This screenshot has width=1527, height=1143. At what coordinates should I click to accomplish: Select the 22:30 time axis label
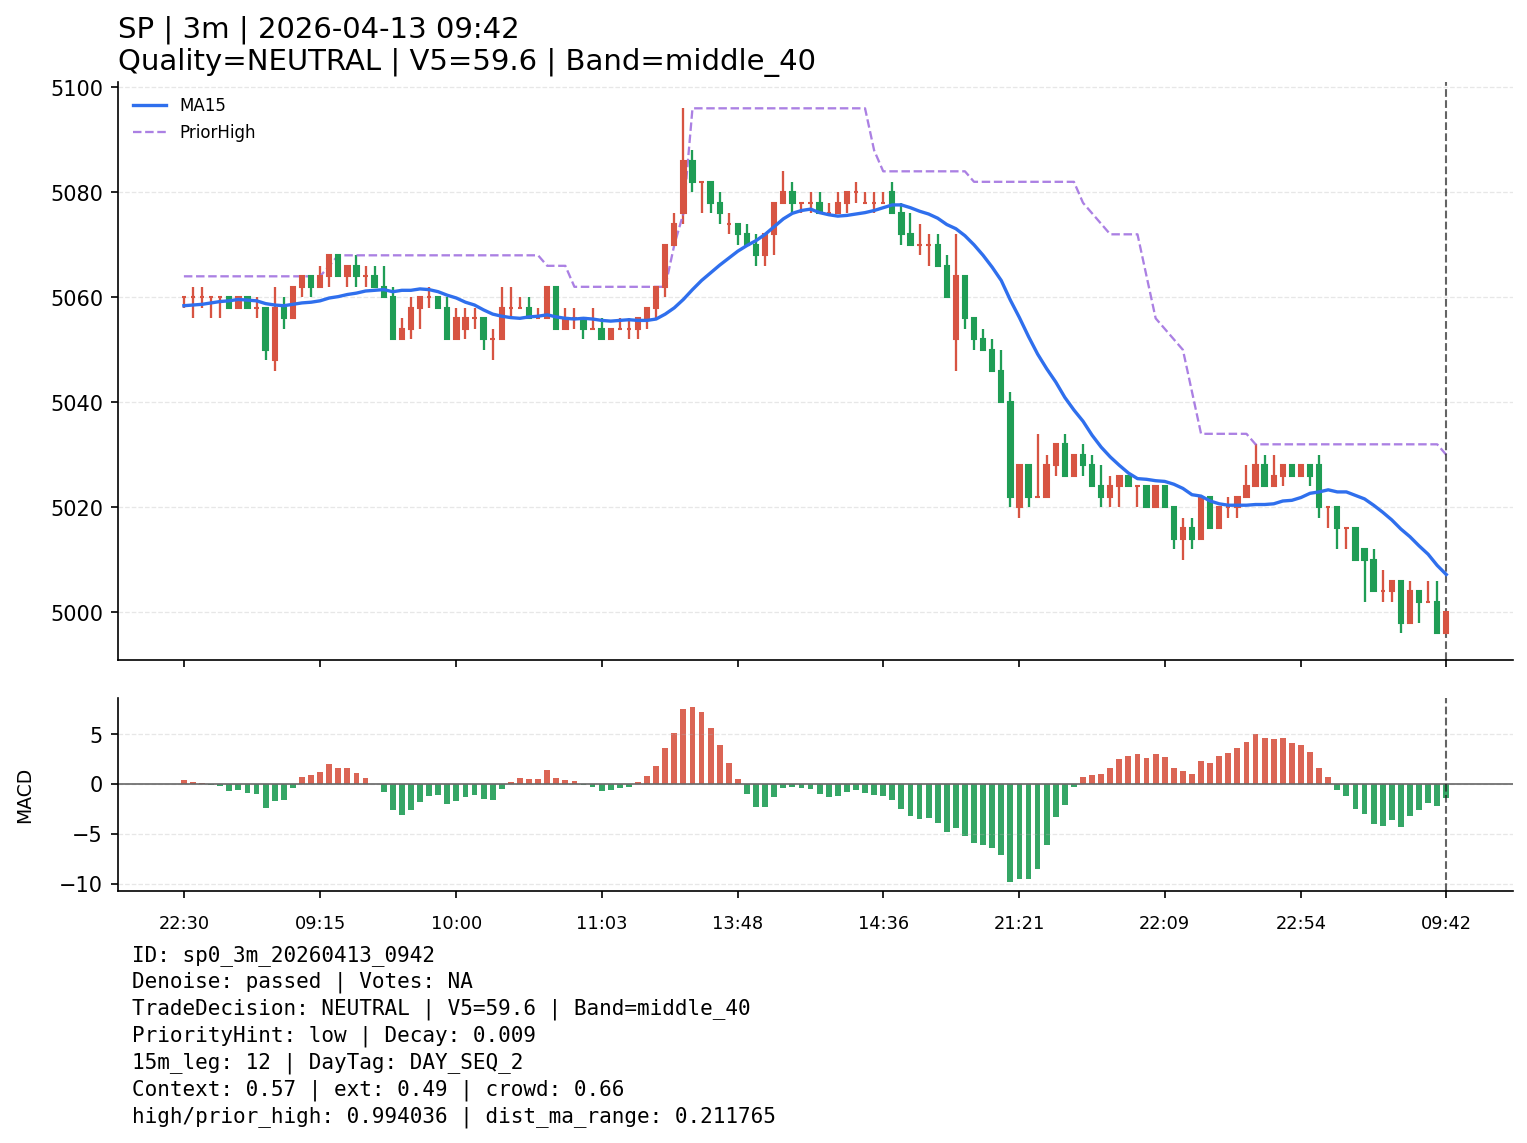pos(183,923)
